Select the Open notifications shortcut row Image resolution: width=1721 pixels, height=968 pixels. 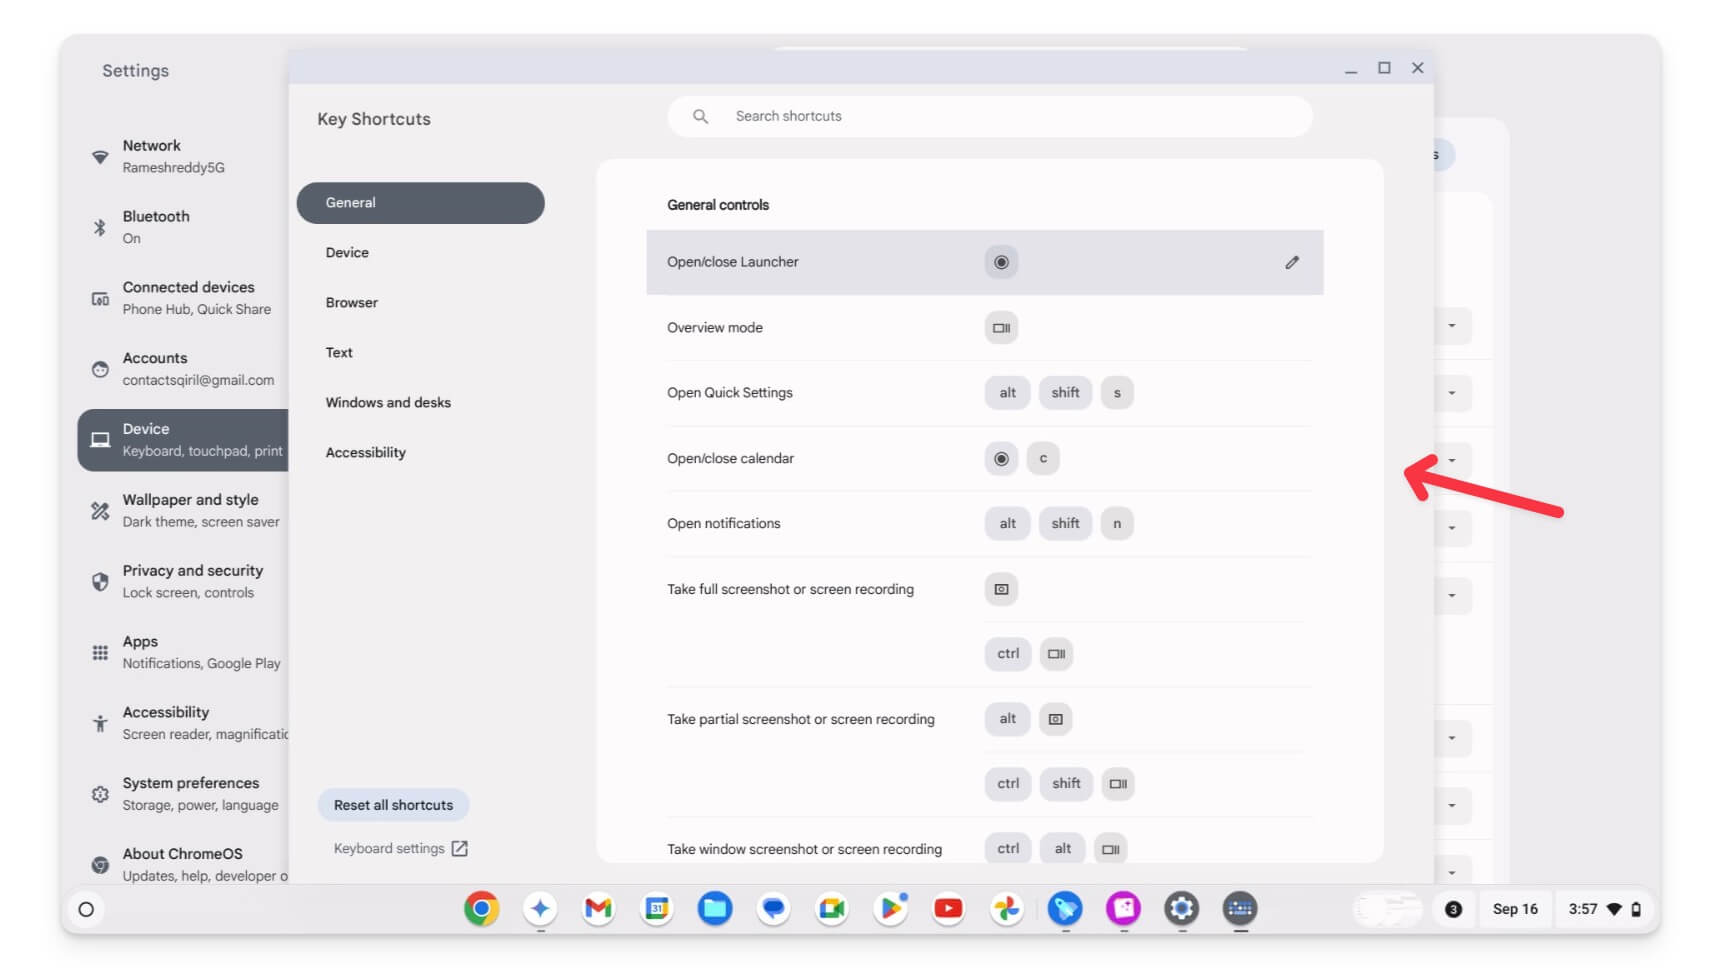(985, 523)
